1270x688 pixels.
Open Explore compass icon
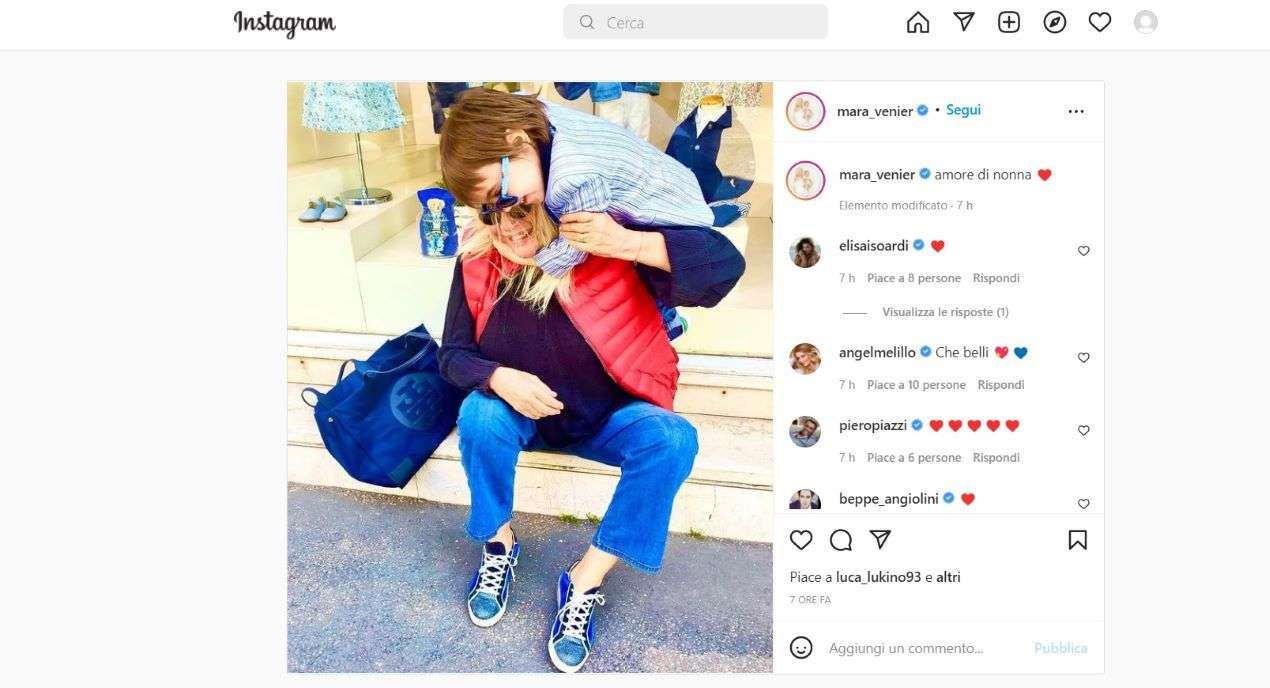pyautogui.click(x=1055, y=22)
